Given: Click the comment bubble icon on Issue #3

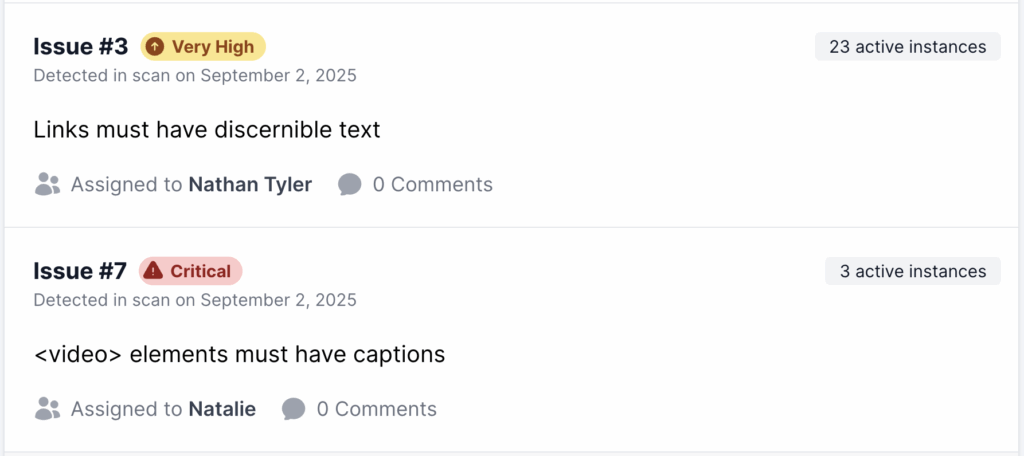Looking at the screenshot, I should click(349, 184).
